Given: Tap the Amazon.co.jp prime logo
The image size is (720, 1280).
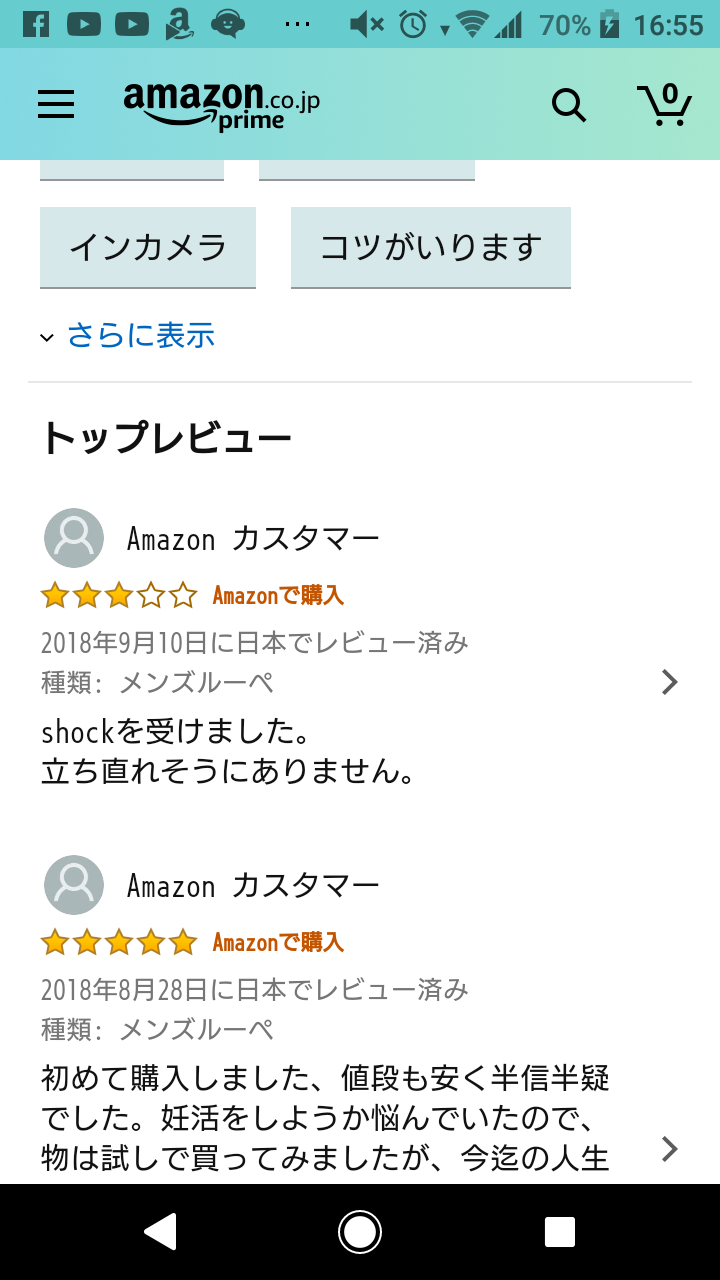Looking at the screenshot, I should (222, 105).
